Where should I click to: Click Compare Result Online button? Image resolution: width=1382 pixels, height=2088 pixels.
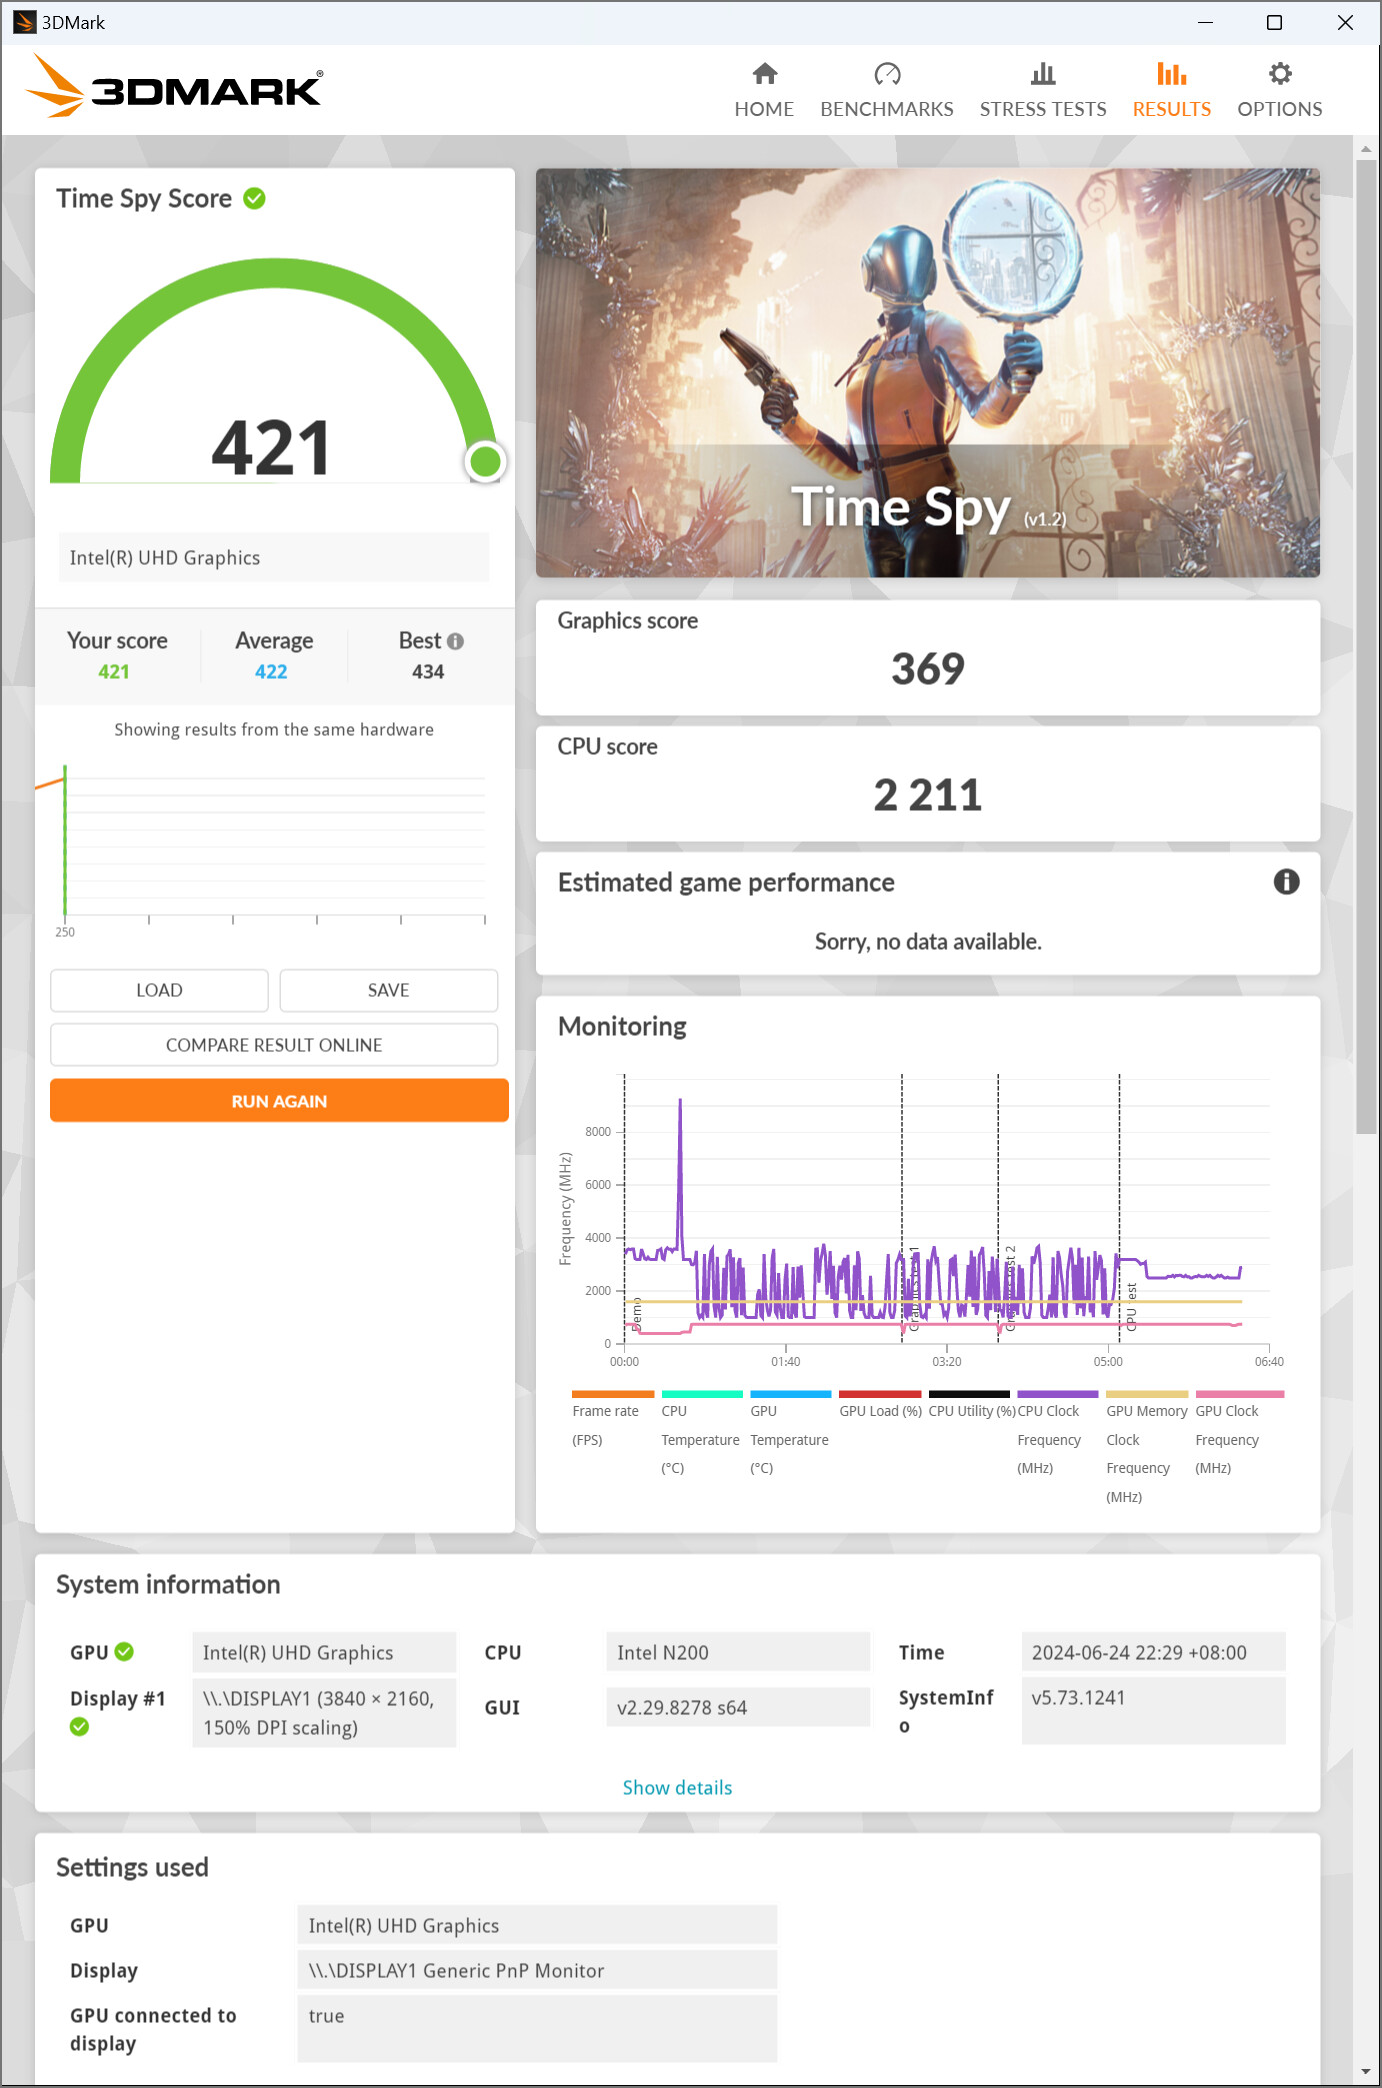coord(274,1045)
